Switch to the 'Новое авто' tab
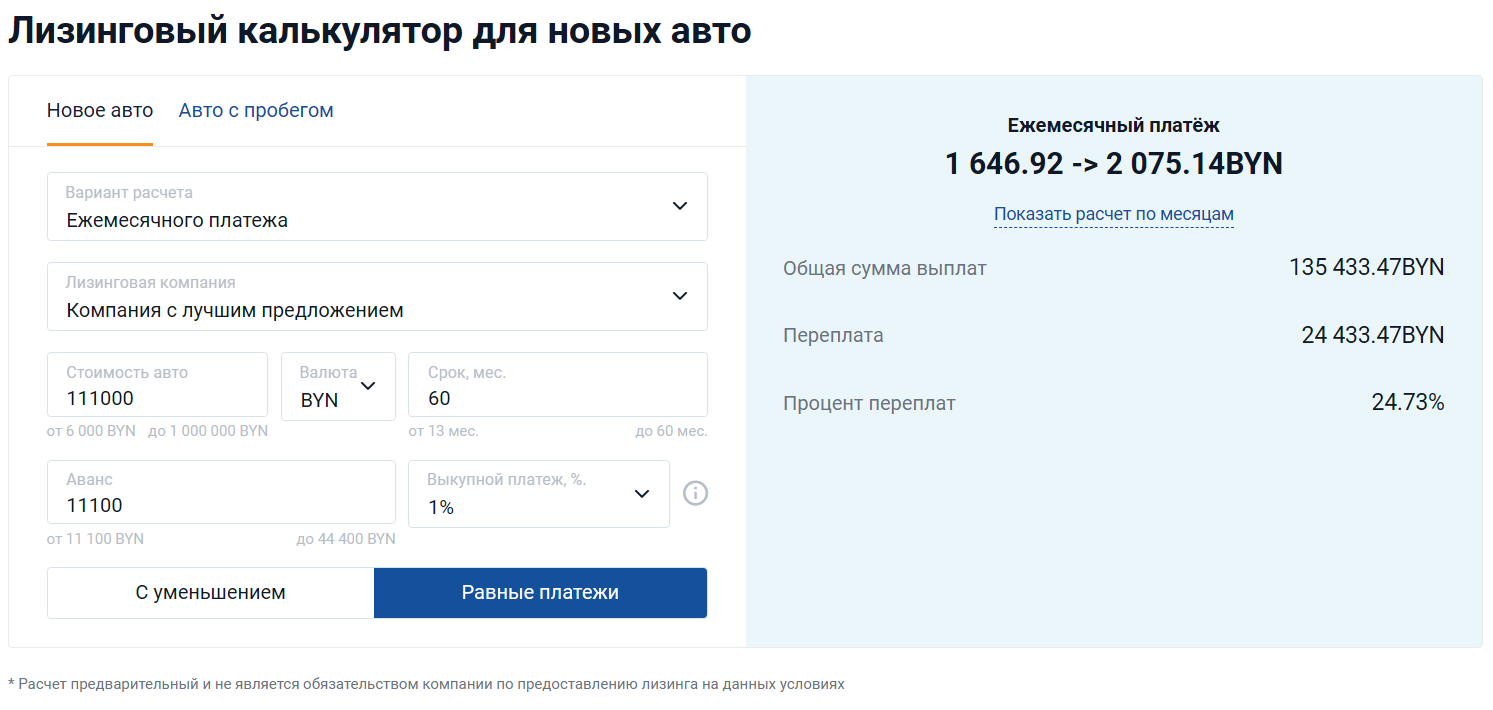 click(100, 110)
